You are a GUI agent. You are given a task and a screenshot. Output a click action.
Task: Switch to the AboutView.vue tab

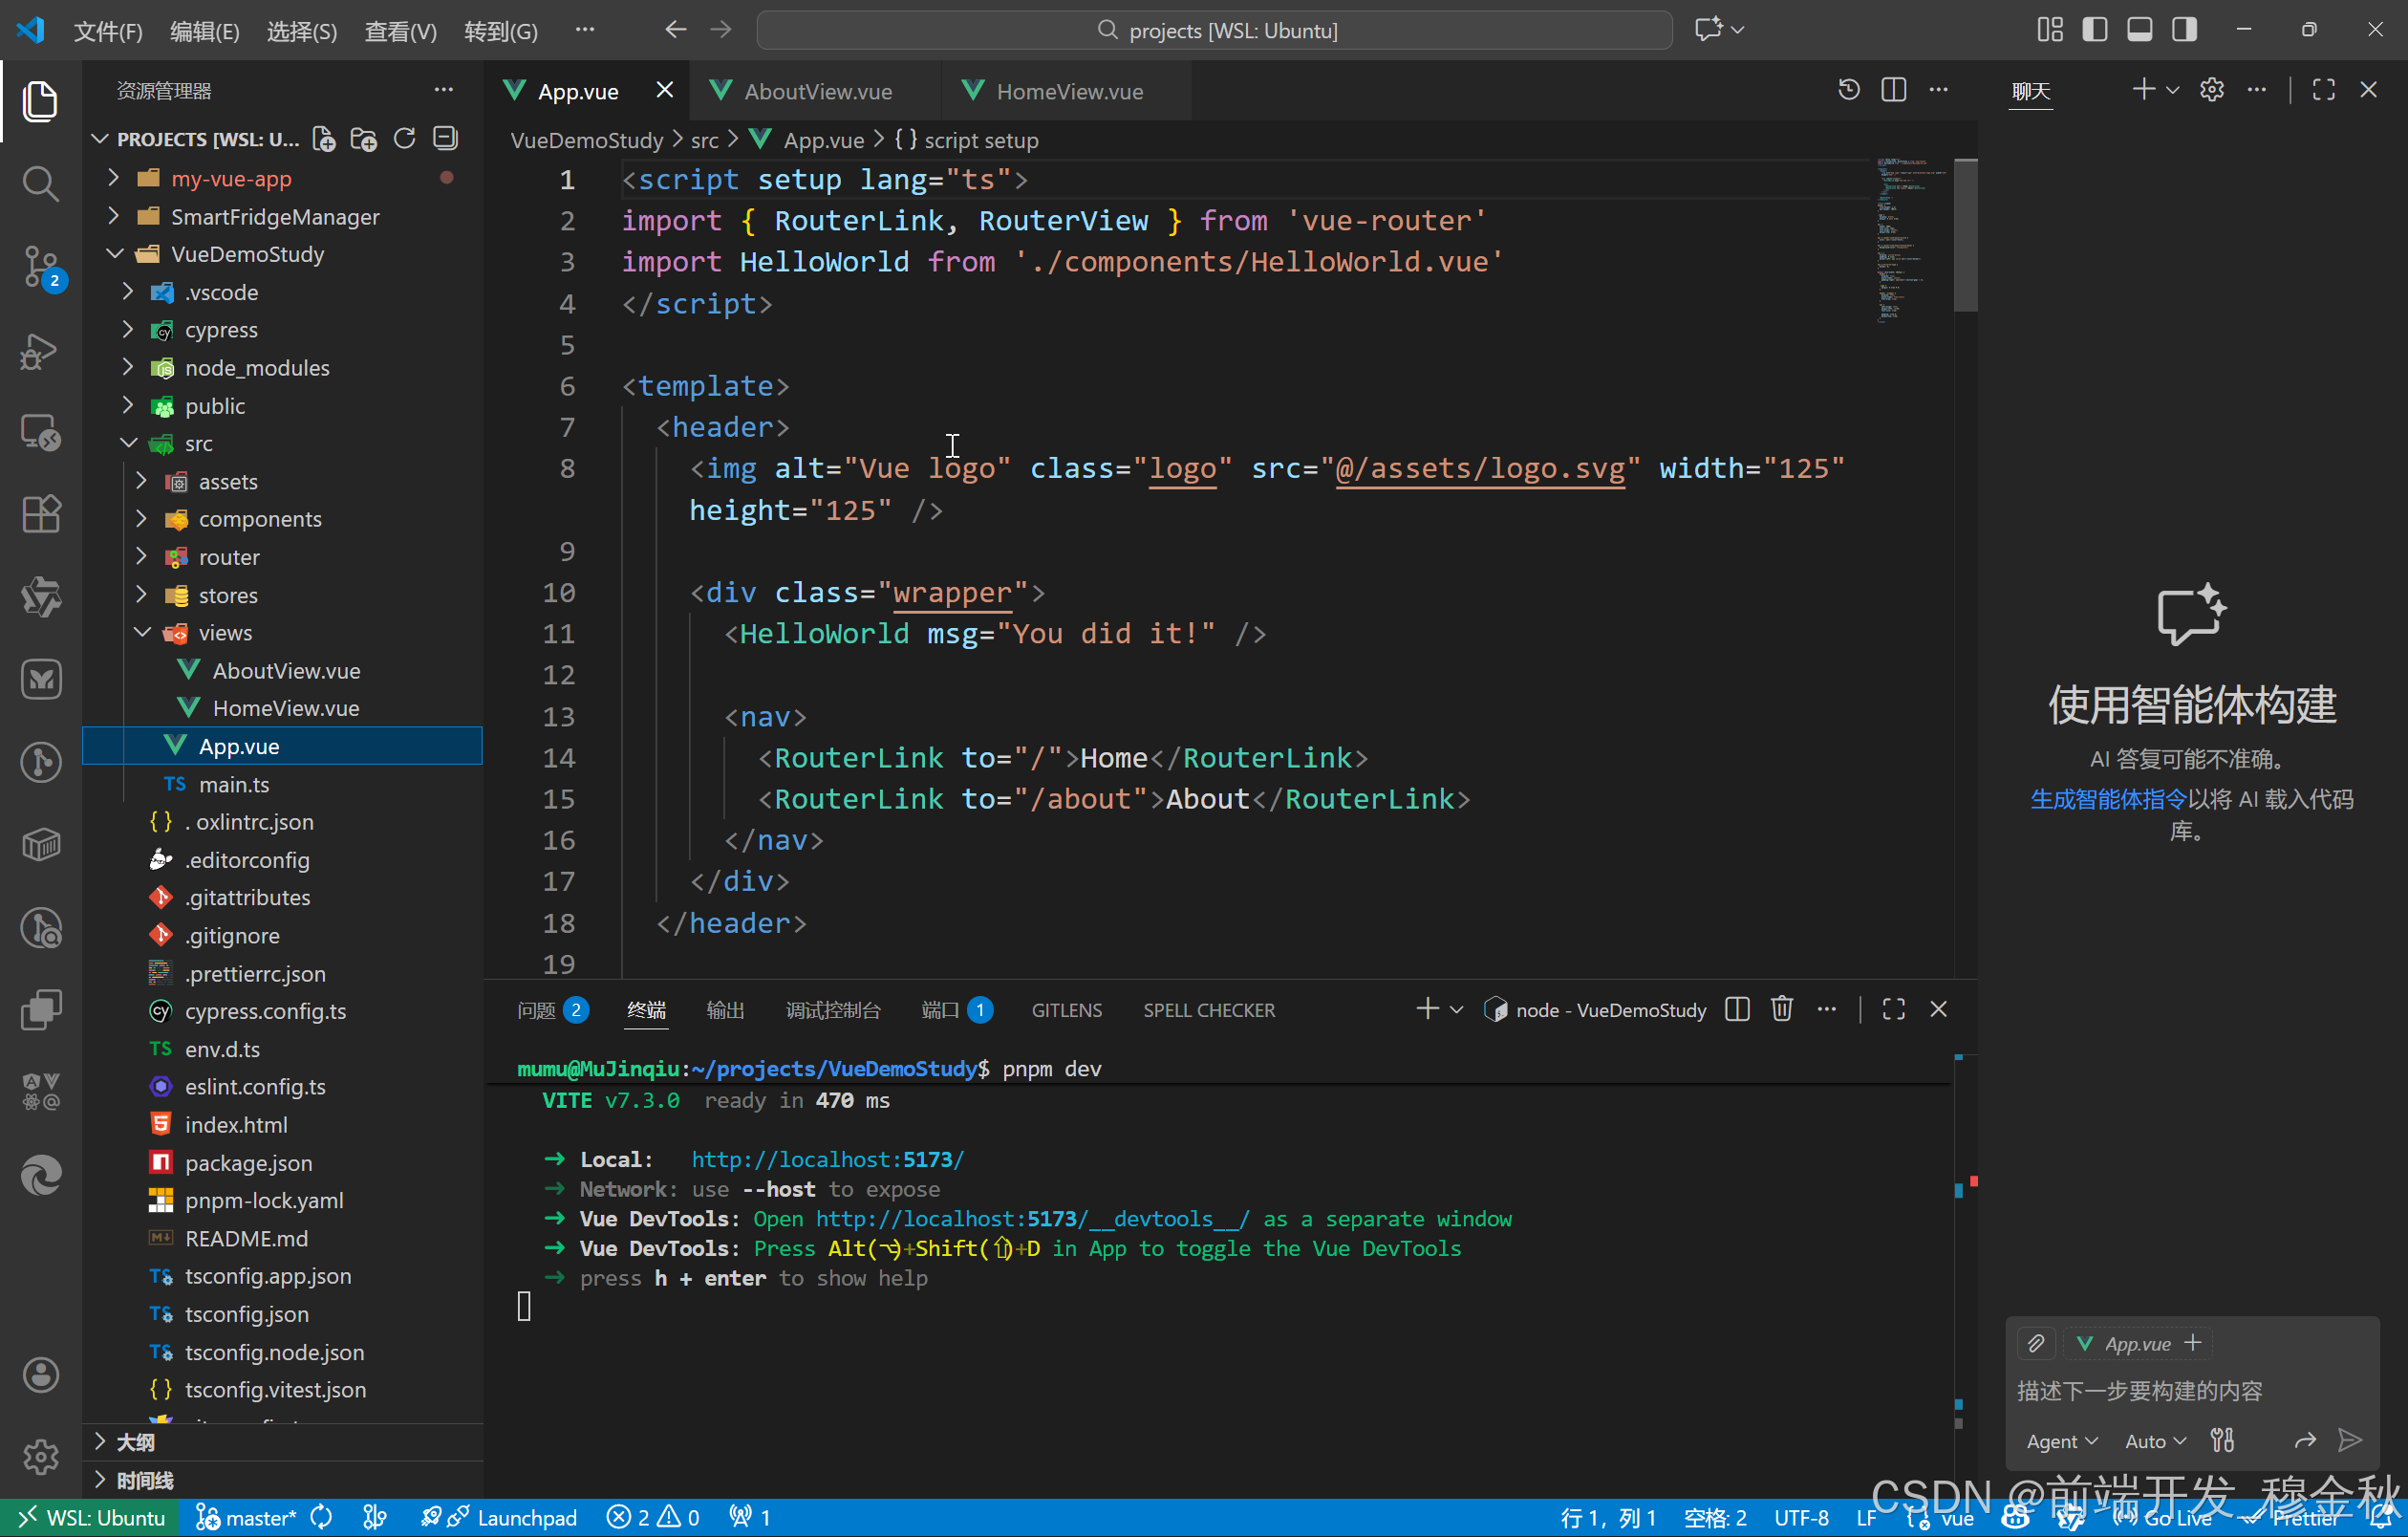[816, 91]
